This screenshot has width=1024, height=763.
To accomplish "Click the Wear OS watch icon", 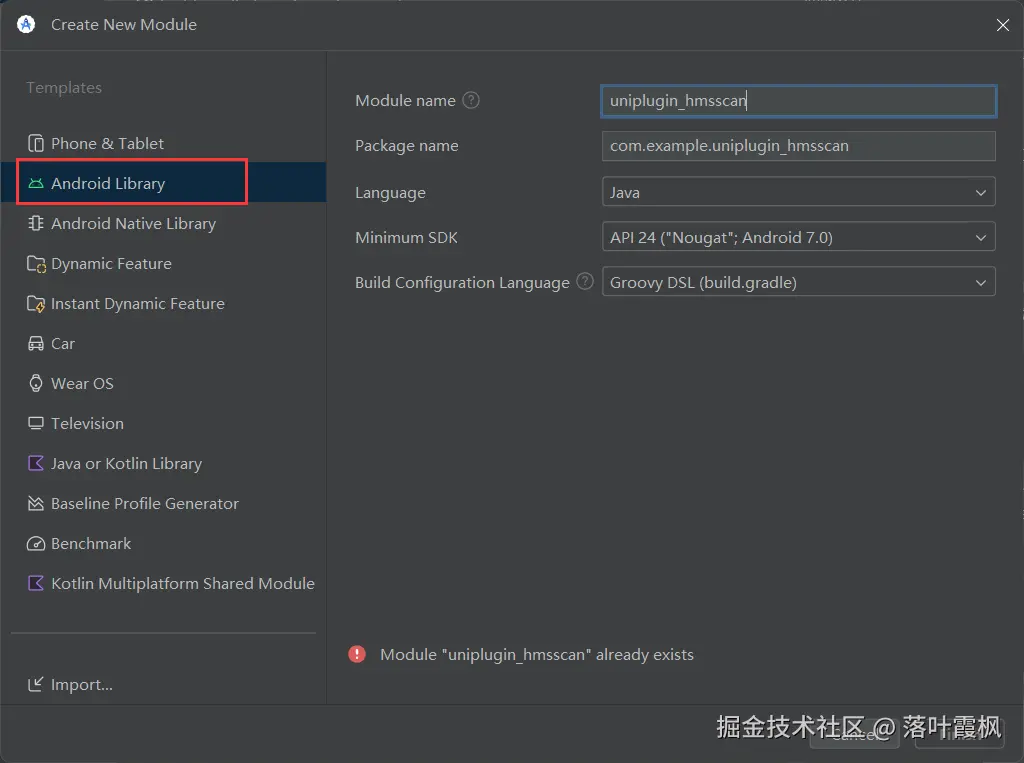I will 36,383.
